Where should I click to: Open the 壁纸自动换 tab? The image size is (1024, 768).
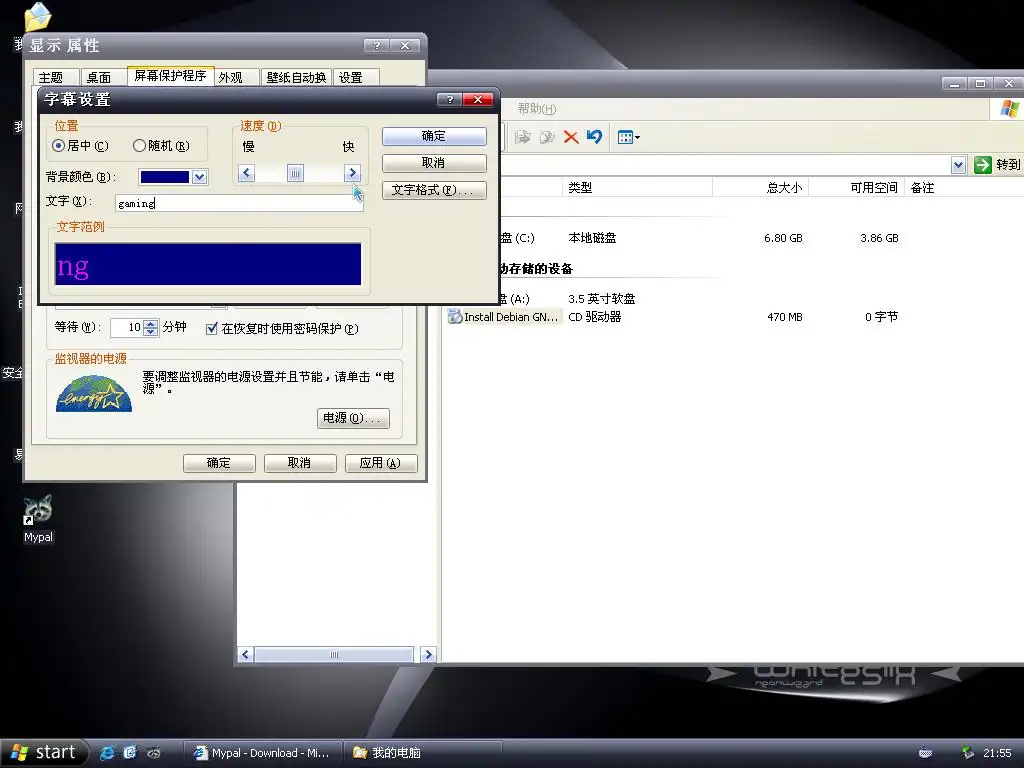296,78
